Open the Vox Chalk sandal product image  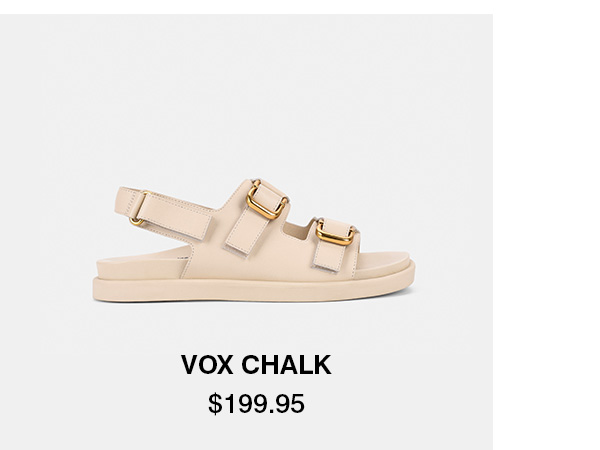(x=254, y=240)
